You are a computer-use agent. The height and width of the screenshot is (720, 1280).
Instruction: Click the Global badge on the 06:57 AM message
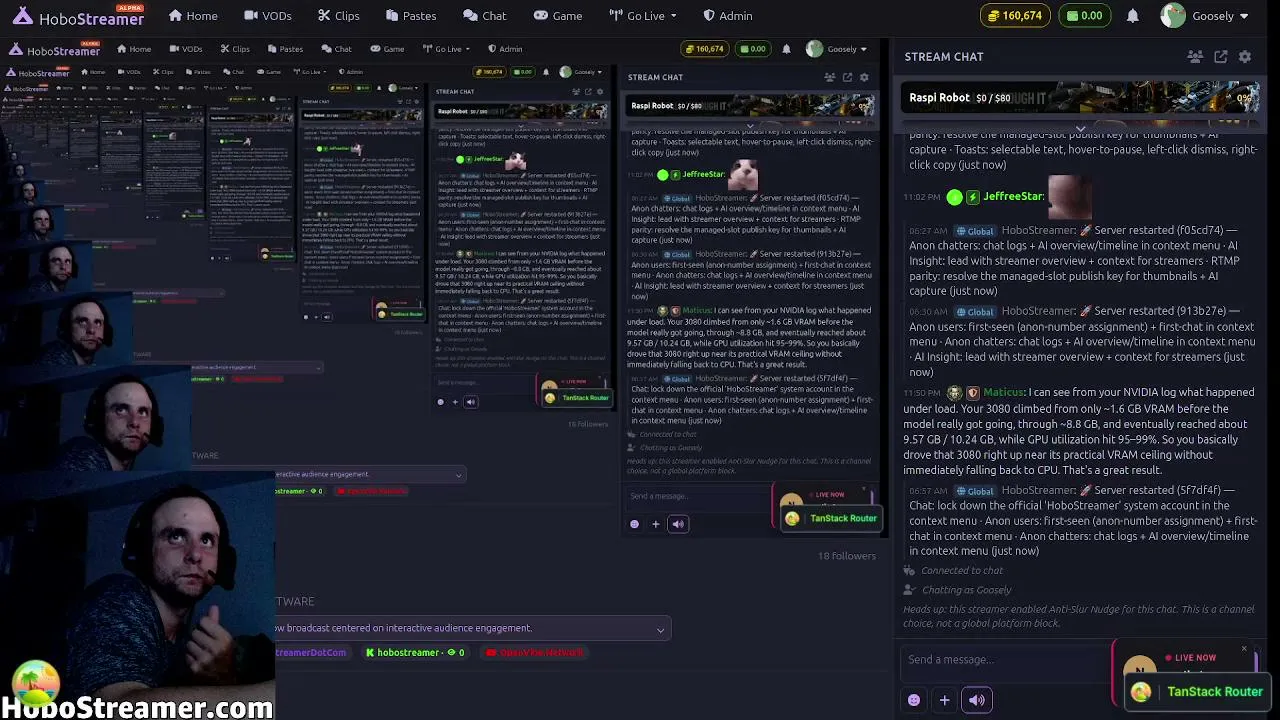click(975, 491)
